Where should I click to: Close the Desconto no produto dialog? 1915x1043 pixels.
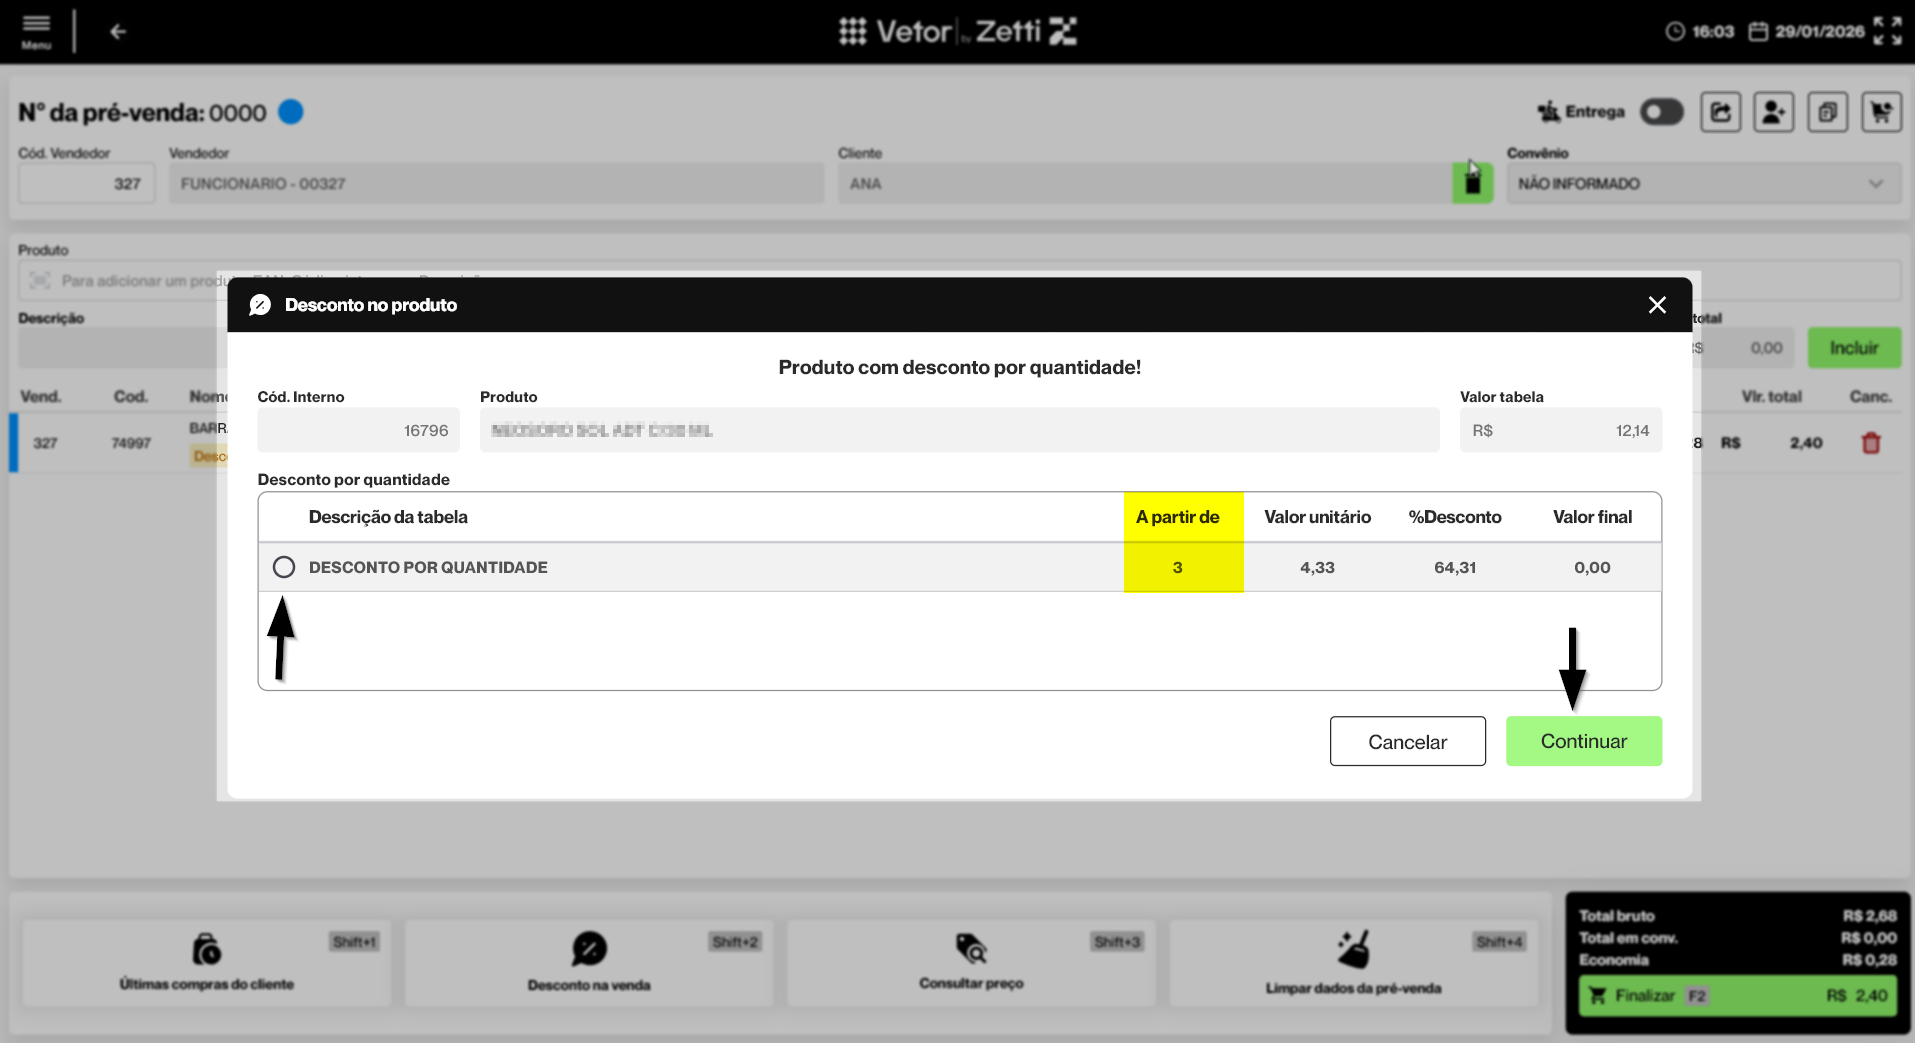tap(1657, 305)
